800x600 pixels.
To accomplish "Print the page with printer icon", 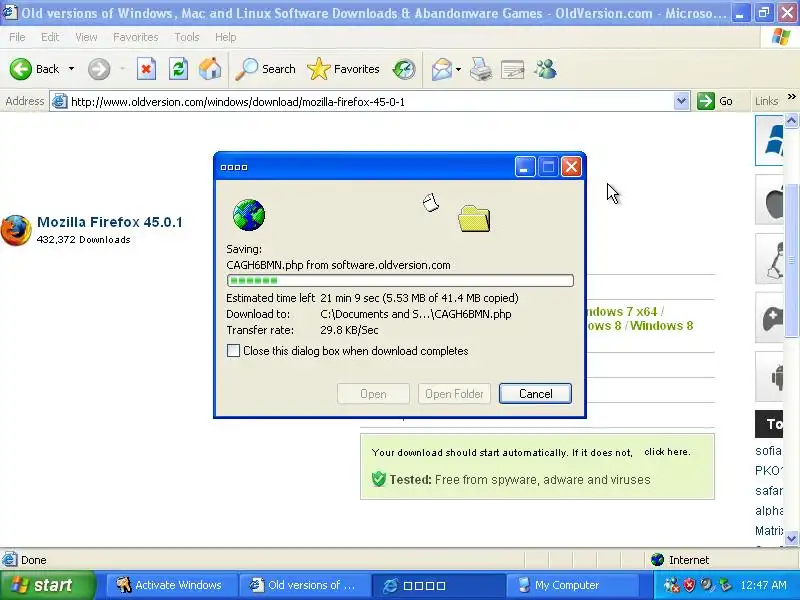I will pos(481,69).
